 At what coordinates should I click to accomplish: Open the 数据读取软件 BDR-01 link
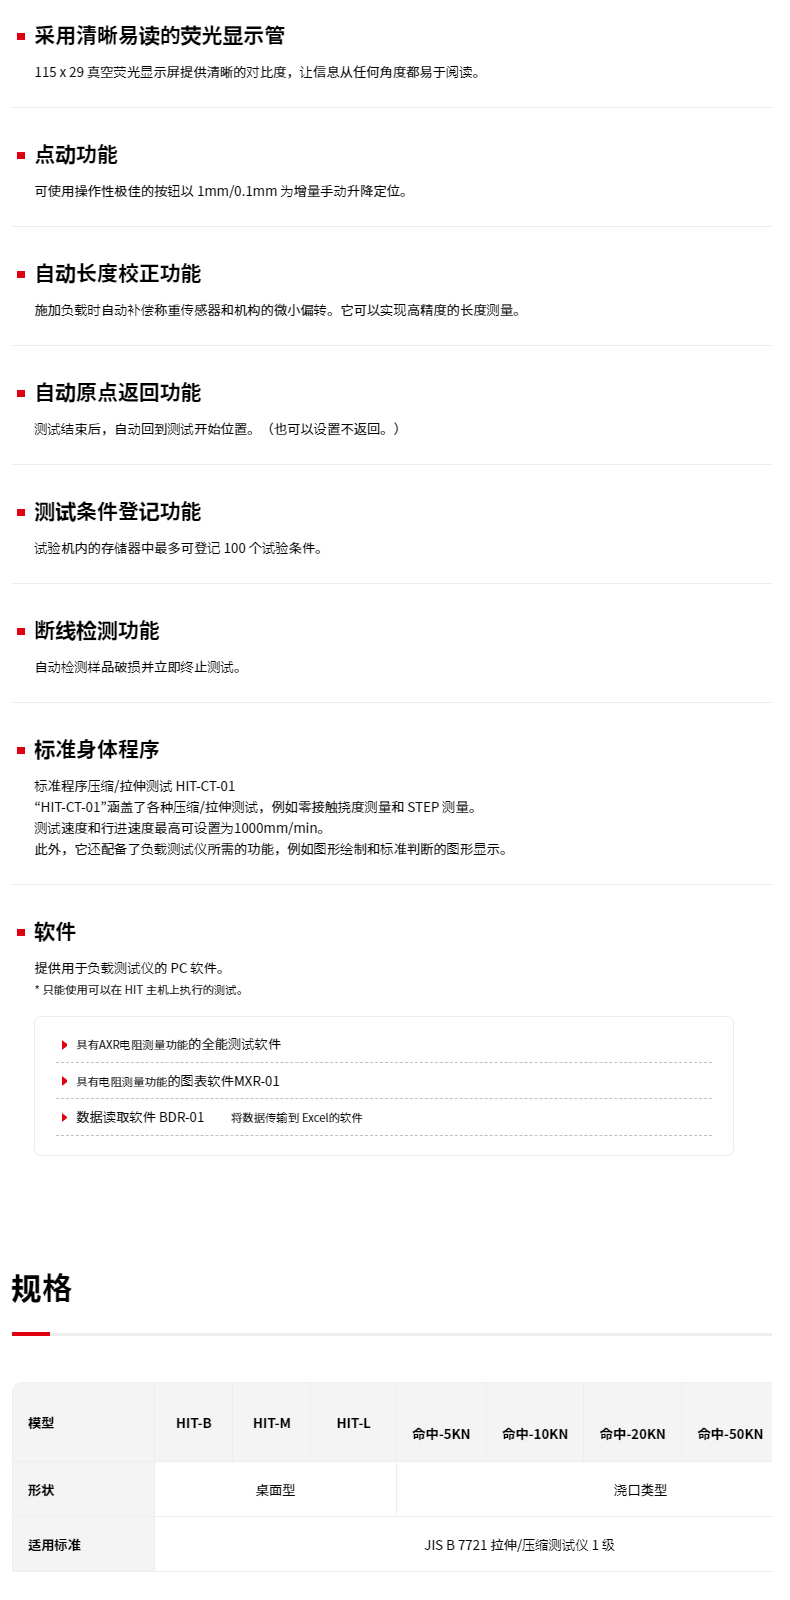[140, 1117]
